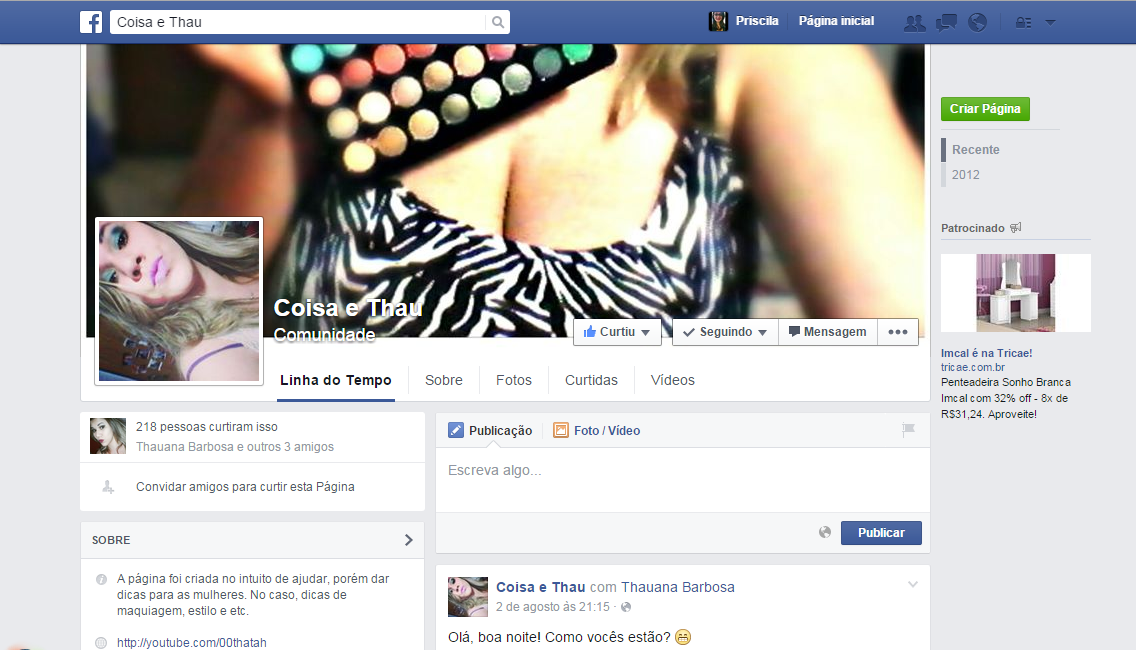Viewport: 1136px width, 650px height.
Task: Click the post public globe icon
Action: click(x=626, y=607)
